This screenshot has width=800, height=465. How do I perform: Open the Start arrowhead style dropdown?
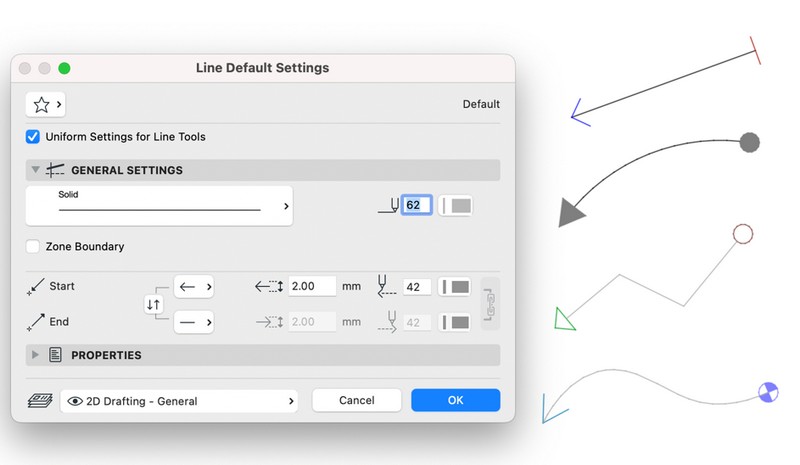pyautogui.click(x=195, y=287)
